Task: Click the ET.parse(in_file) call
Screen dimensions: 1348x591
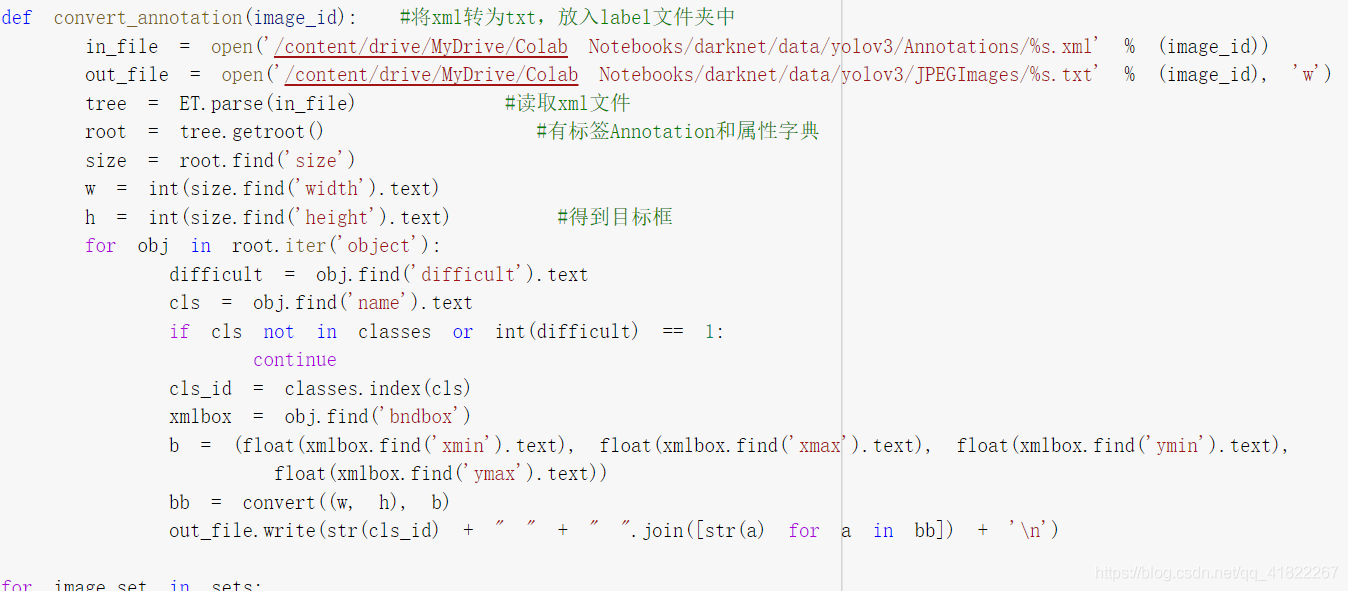Action: (x=267, y=103)
